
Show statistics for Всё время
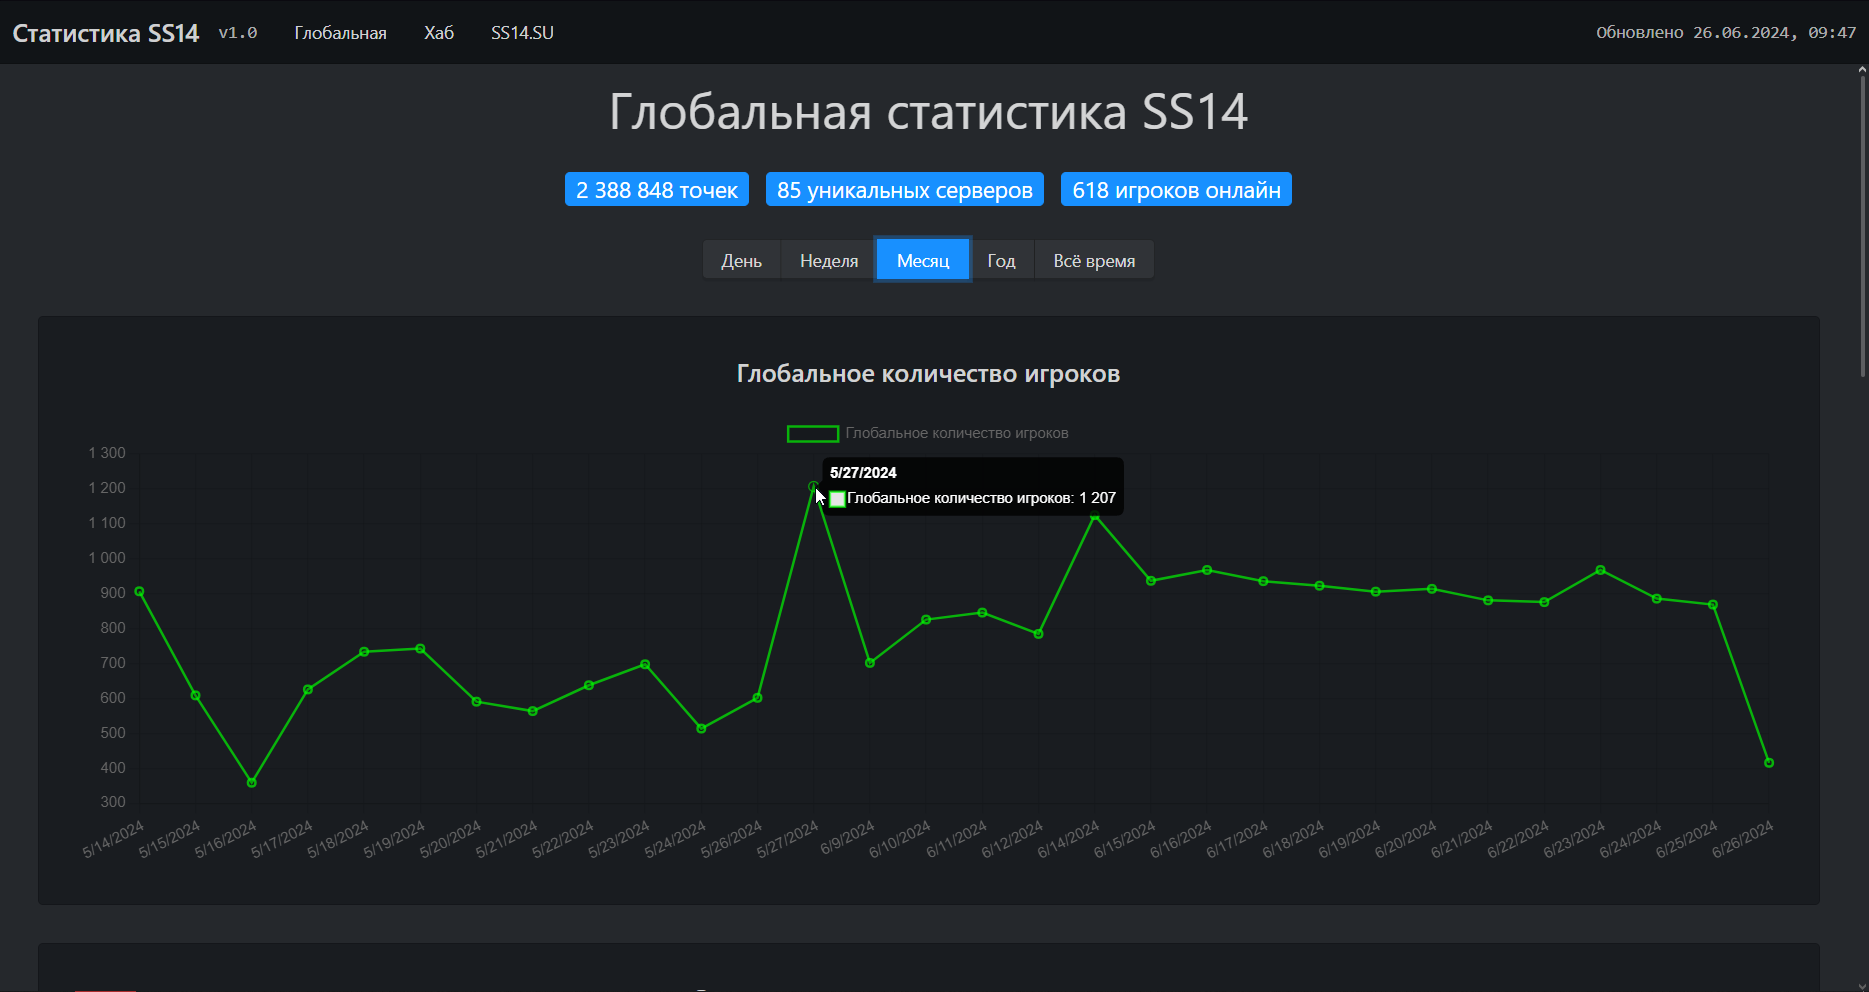click(1094, 261)
